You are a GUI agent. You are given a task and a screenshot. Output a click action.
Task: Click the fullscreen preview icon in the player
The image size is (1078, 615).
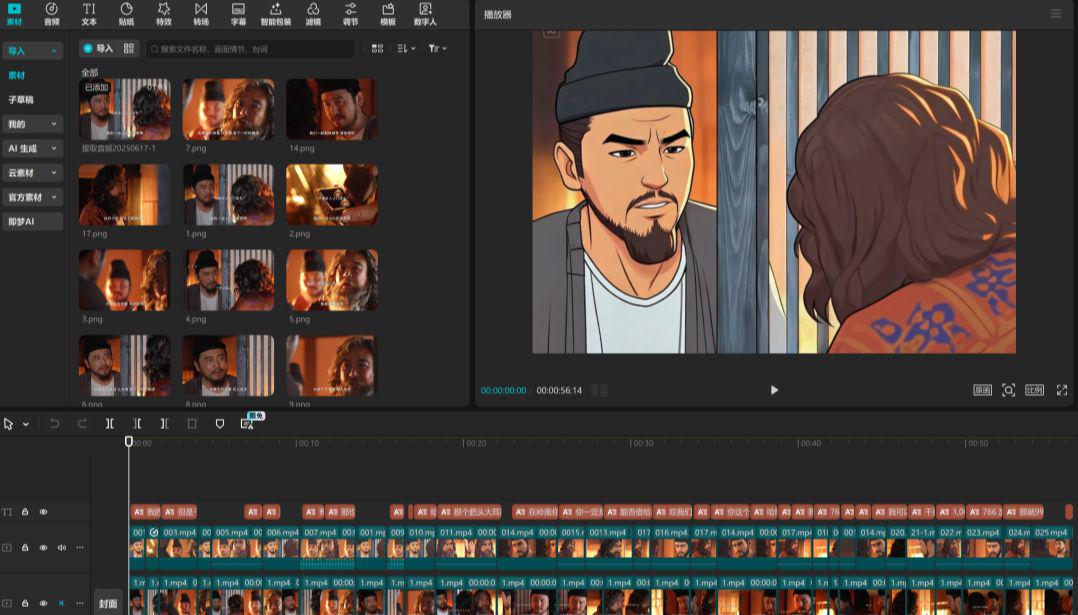pyautogui.click(x=1063, y=390)
